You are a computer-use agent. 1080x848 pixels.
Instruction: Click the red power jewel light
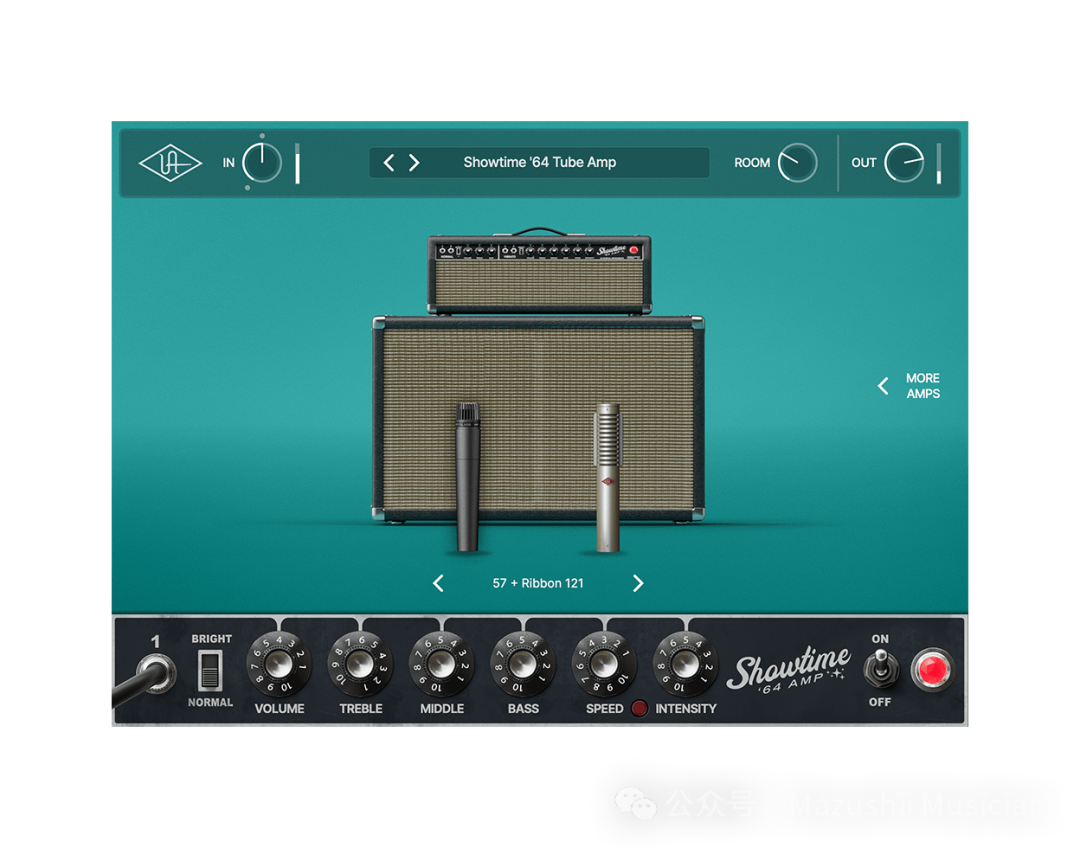click(x=932, y=670)
